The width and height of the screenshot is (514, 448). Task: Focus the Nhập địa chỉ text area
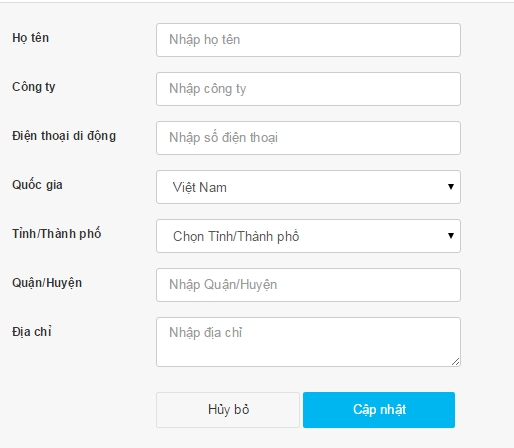click(x=308, y=342)
